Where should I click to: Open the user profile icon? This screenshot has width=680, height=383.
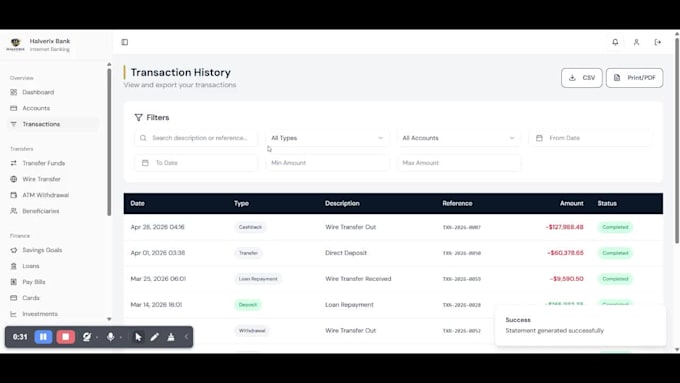(x=636, y=42)
